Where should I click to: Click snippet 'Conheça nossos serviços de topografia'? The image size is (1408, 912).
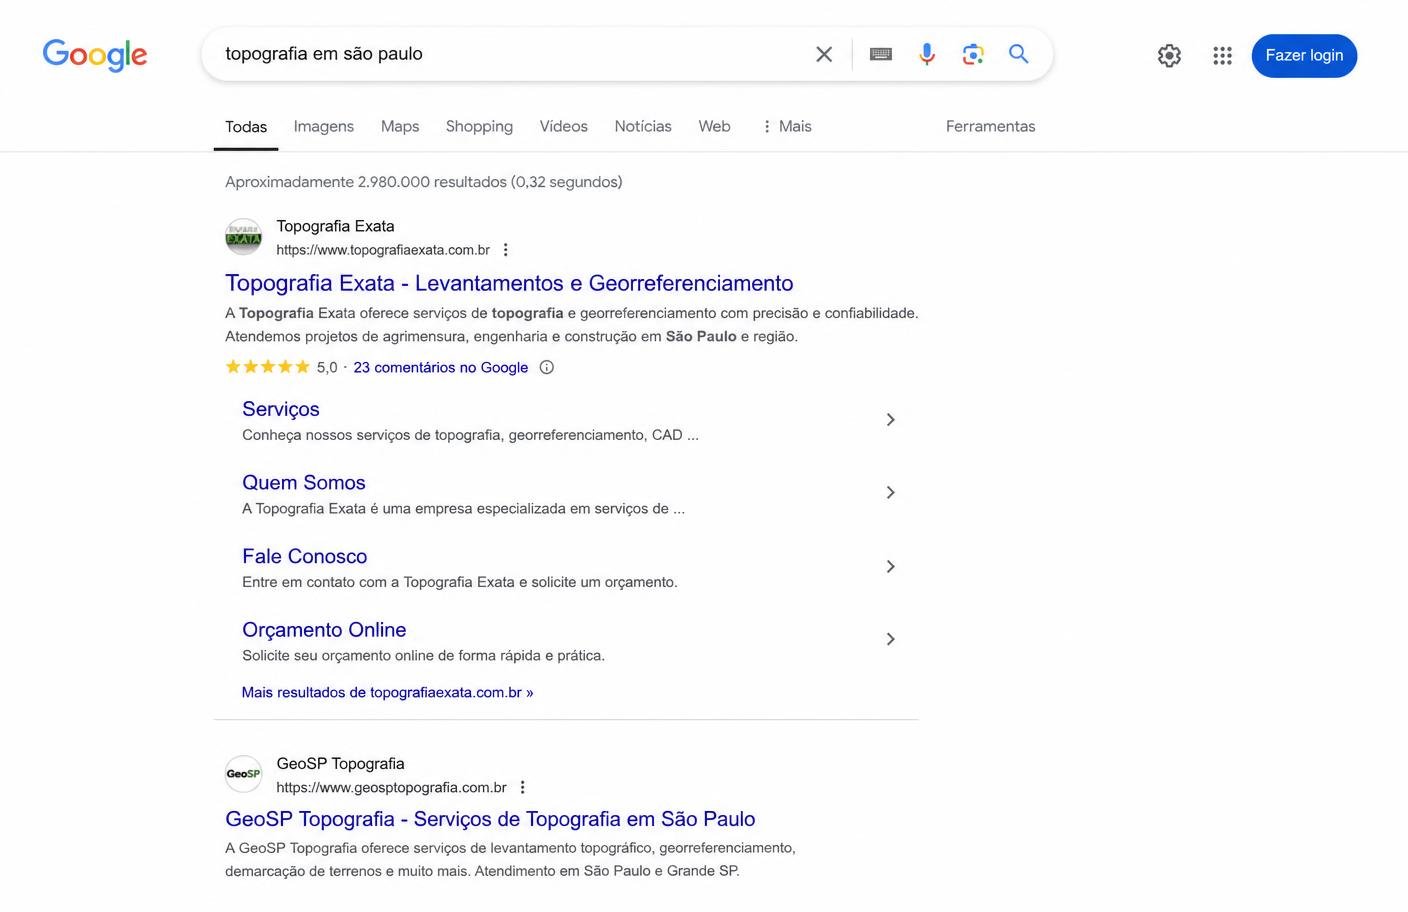tap(470, 435)
